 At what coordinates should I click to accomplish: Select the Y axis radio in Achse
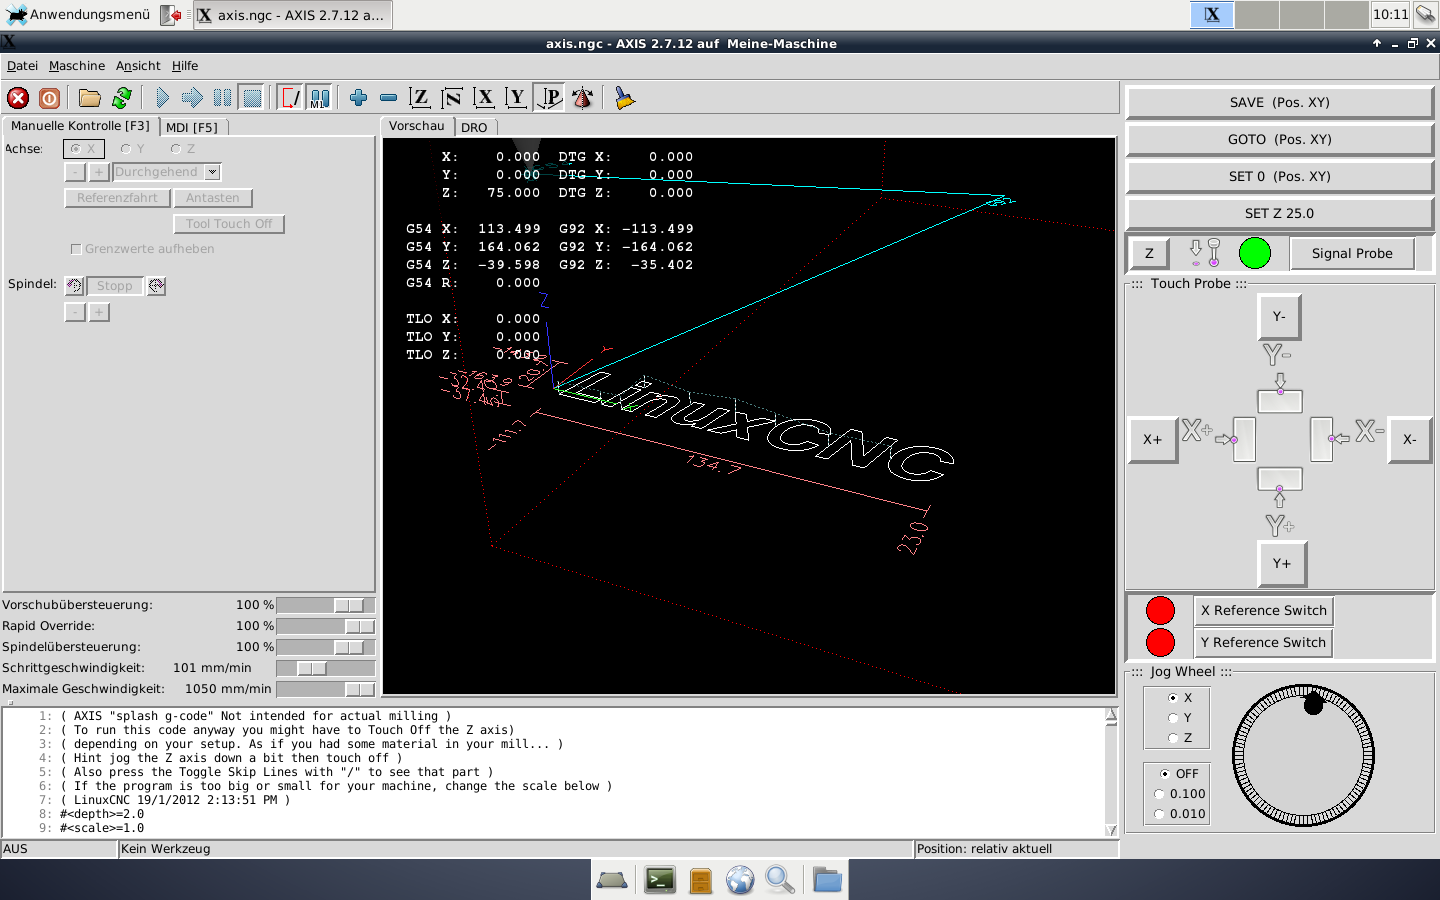click(x=132, y=149)
